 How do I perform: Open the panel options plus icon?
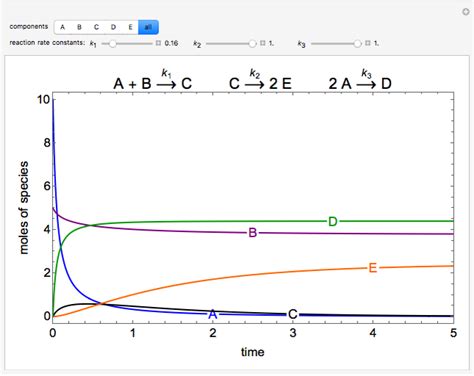466,12
